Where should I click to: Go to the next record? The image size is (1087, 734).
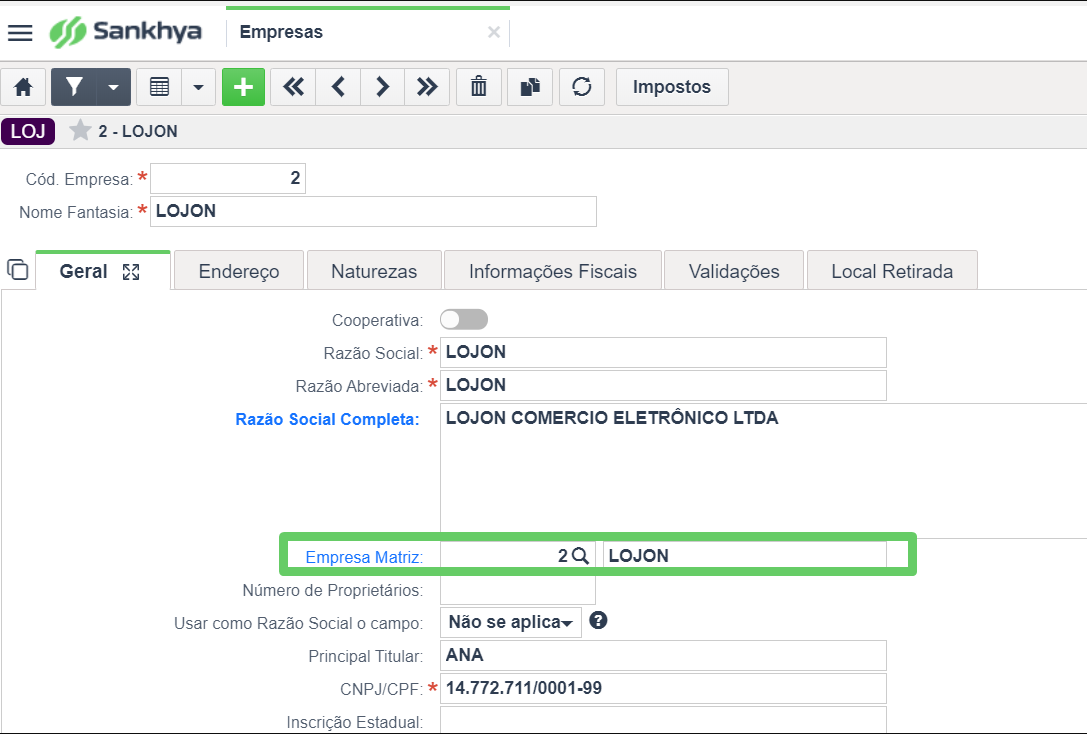(x=383, y=87)
